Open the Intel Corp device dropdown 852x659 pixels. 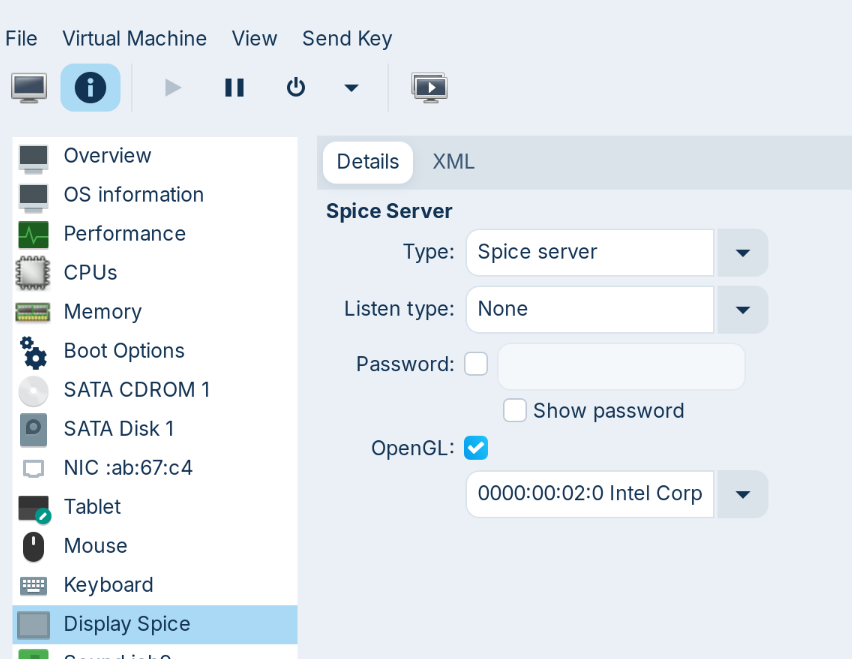pyautogui.click(x=742, y=494)
